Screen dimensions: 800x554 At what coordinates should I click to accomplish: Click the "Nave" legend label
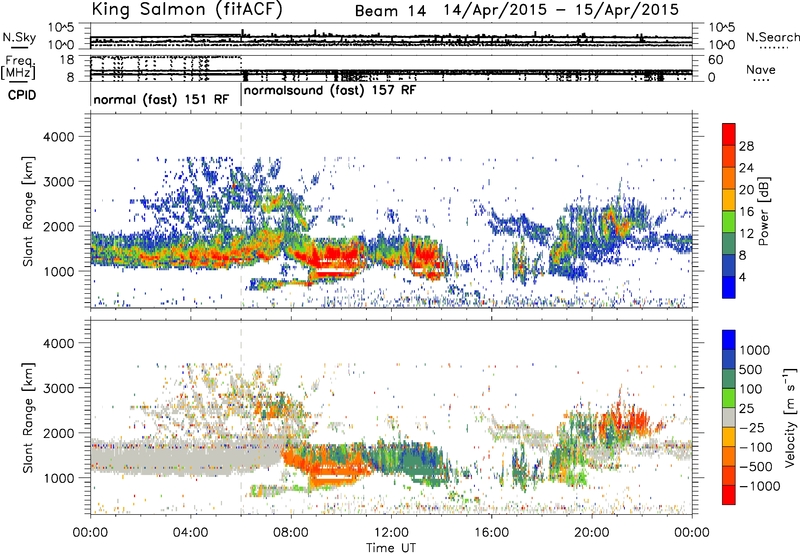tap(761, 69)
